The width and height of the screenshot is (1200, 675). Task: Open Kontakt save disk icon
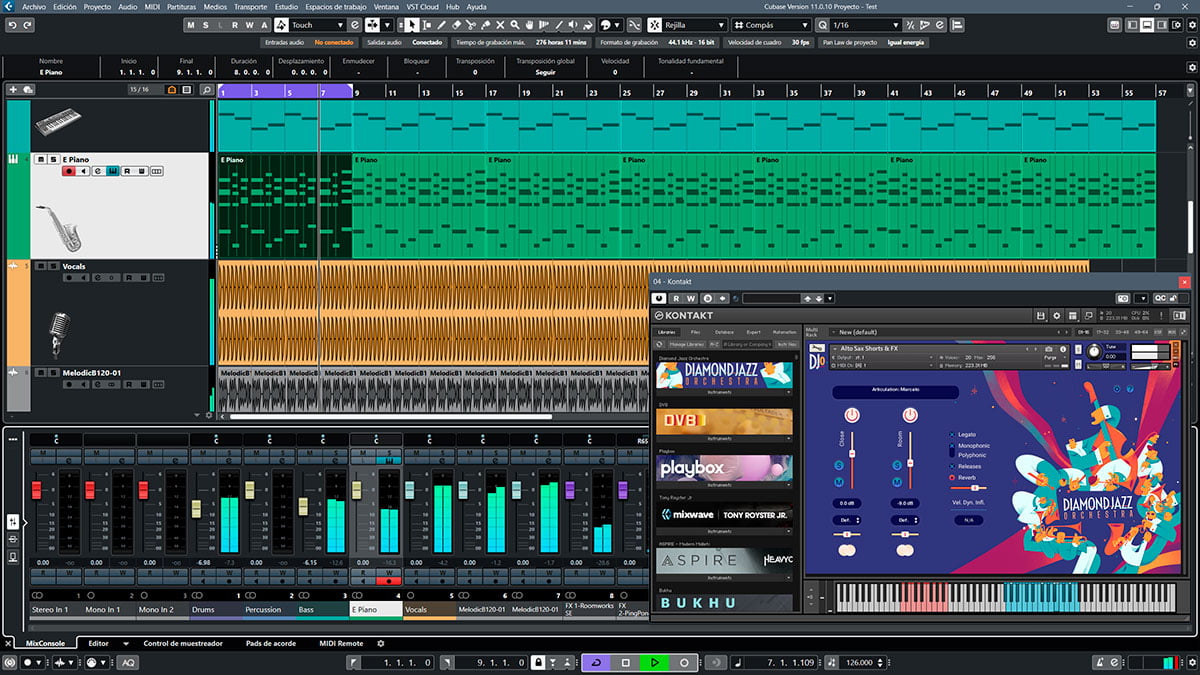(x=1042, y=316)
